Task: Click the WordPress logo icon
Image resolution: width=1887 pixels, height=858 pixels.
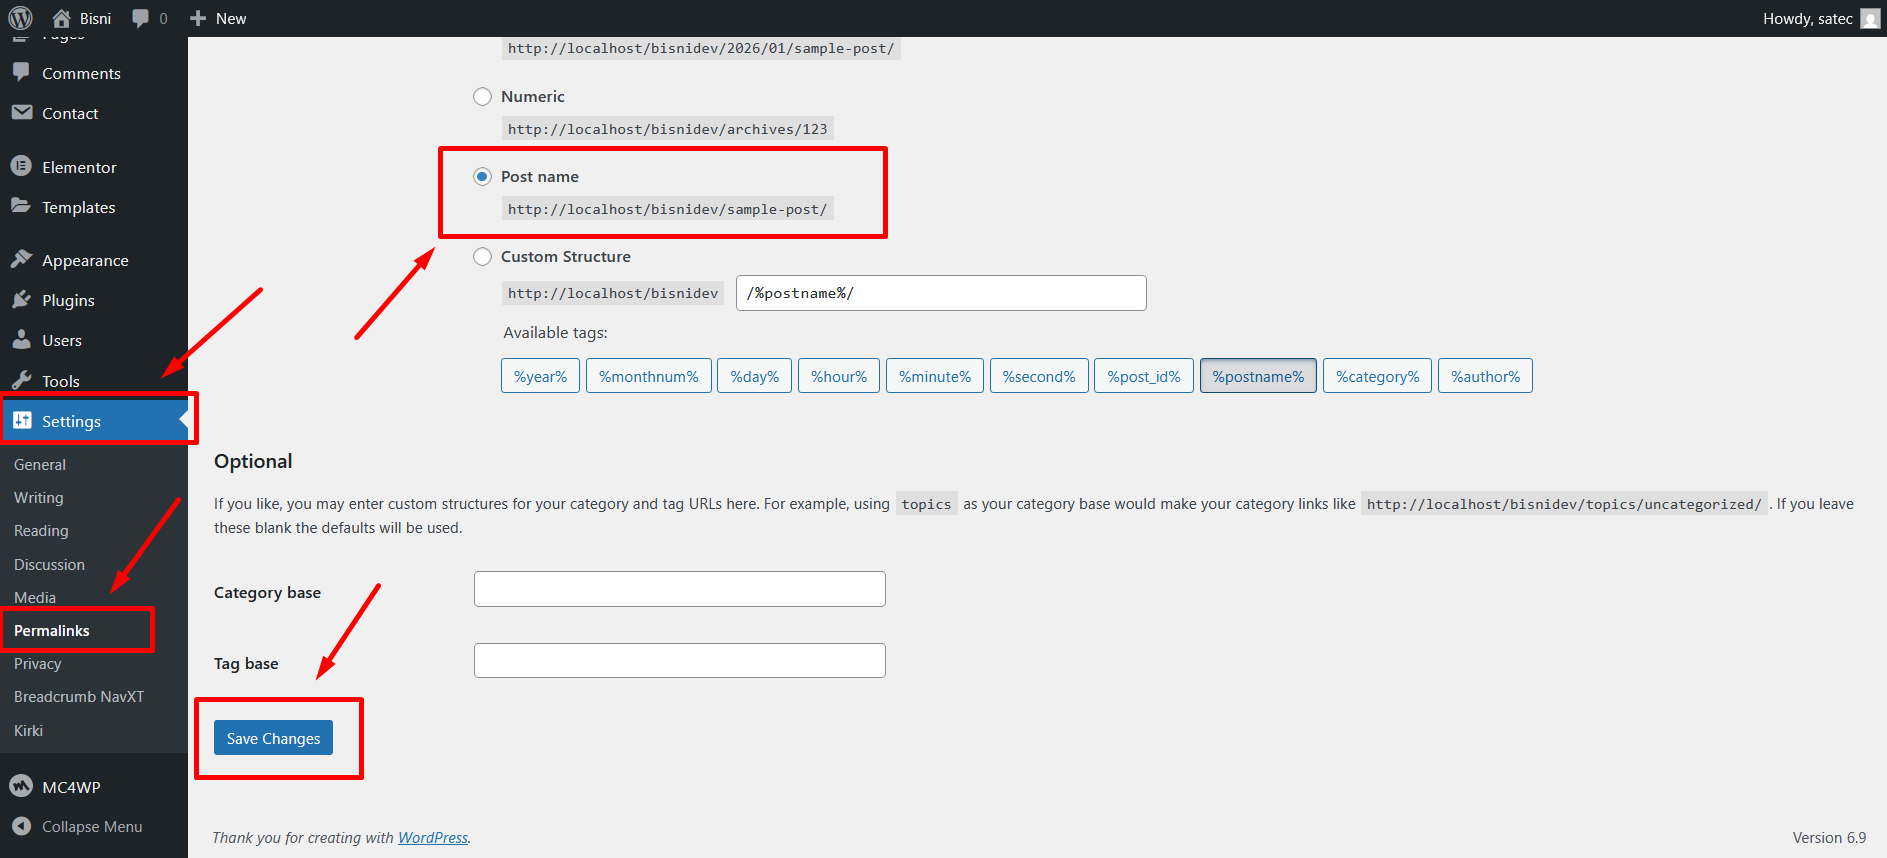Action: [x=21, y=18]
